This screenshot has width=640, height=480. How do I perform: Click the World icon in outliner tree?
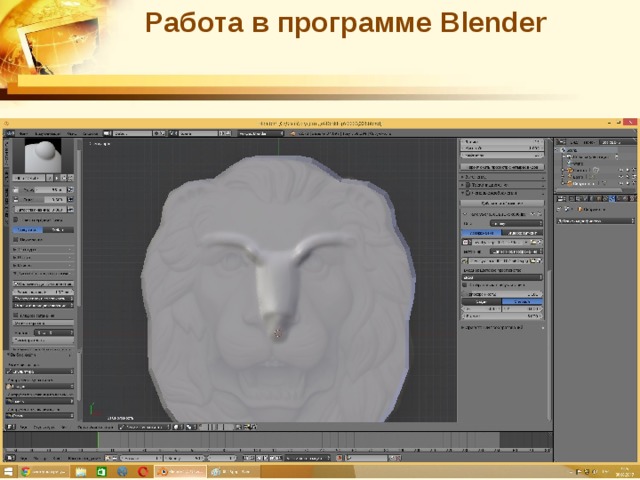pos(569,163)
